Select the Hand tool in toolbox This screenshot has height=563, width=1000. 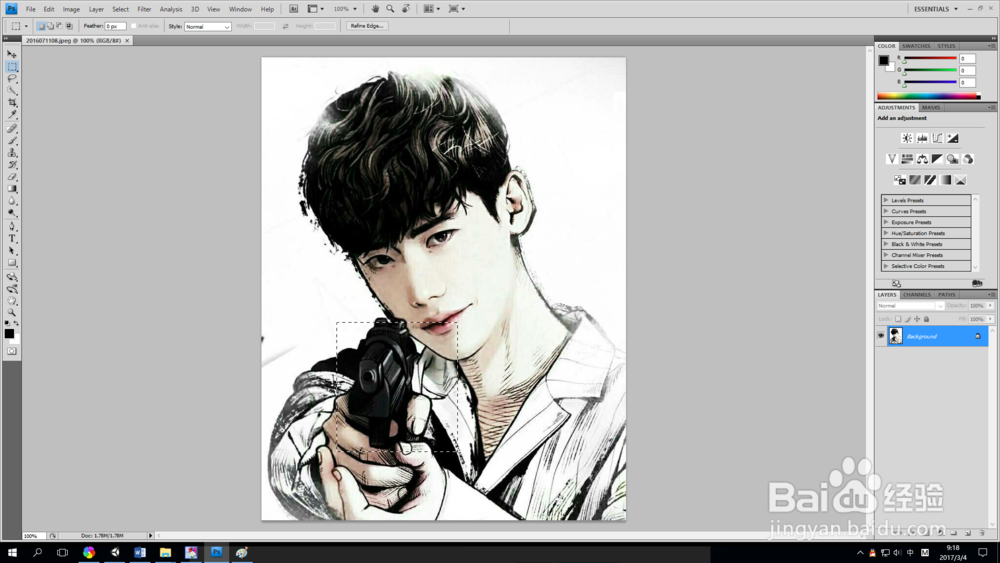coord(11,302)
